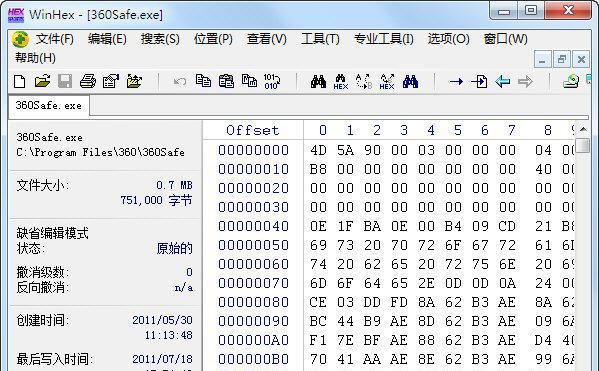Find text with the black binoculars icon
Image resolution: width=599 pixels, height=371 pixels.
[x=318, y=81]
